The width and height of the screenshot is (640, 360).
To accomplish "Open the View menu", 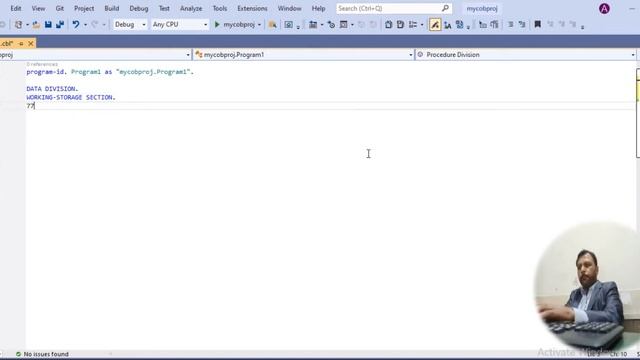I will pos(38,9).
